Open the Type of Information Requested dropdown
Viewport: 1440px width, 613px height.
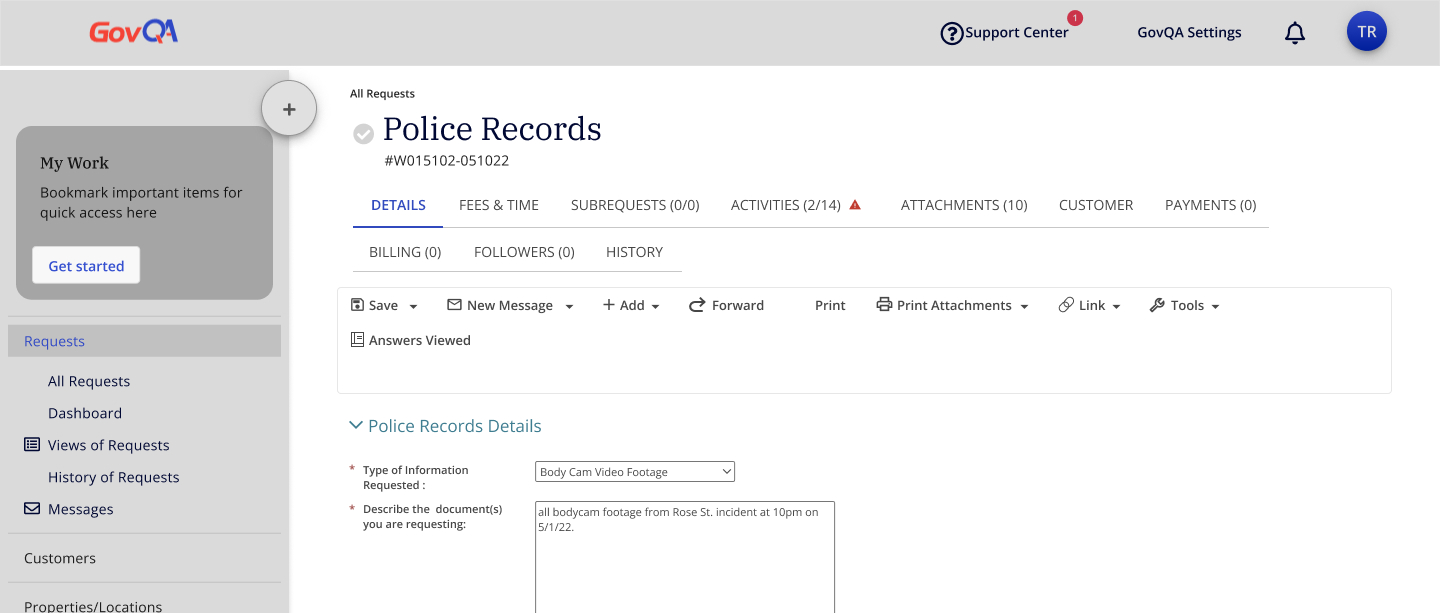click(x=635, y=472)
